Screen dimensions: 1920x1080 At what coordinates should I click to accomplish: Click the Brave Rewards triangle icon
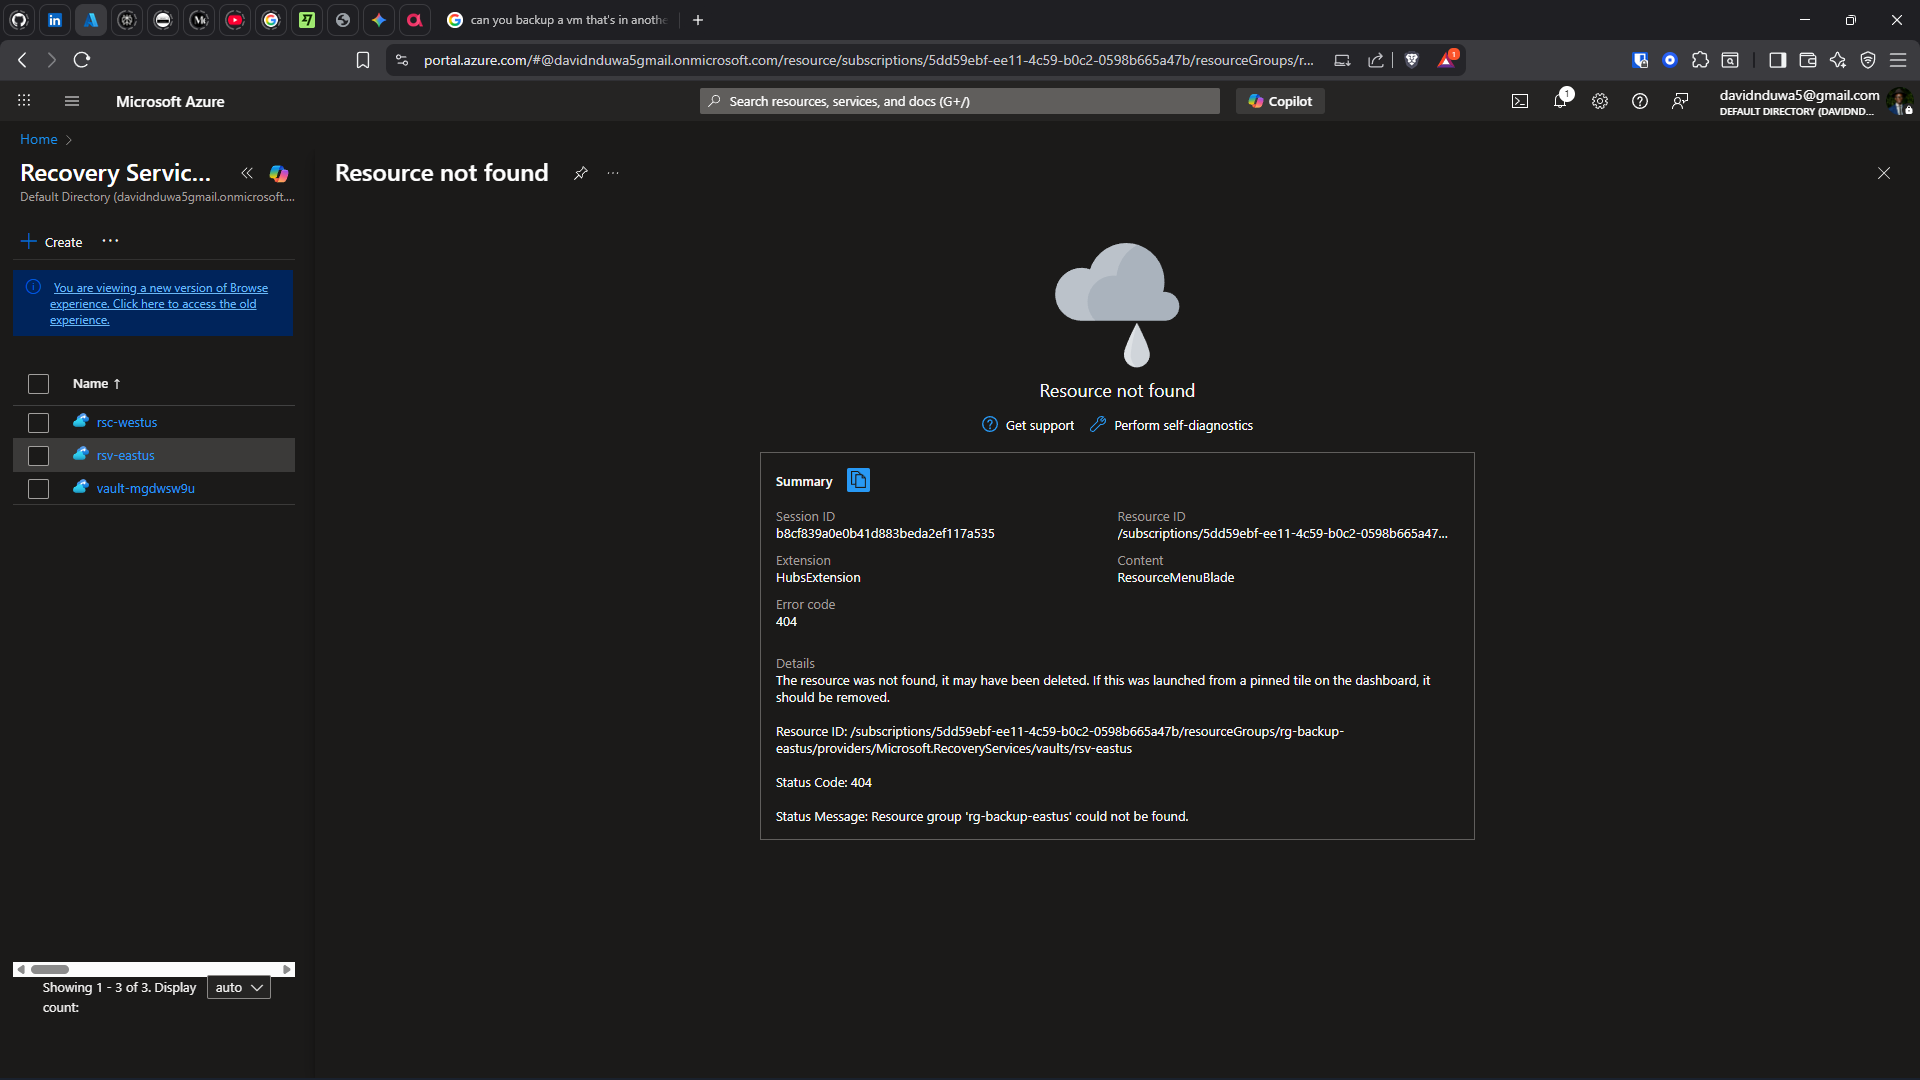pyautogui.click(x=1447, y=59)
